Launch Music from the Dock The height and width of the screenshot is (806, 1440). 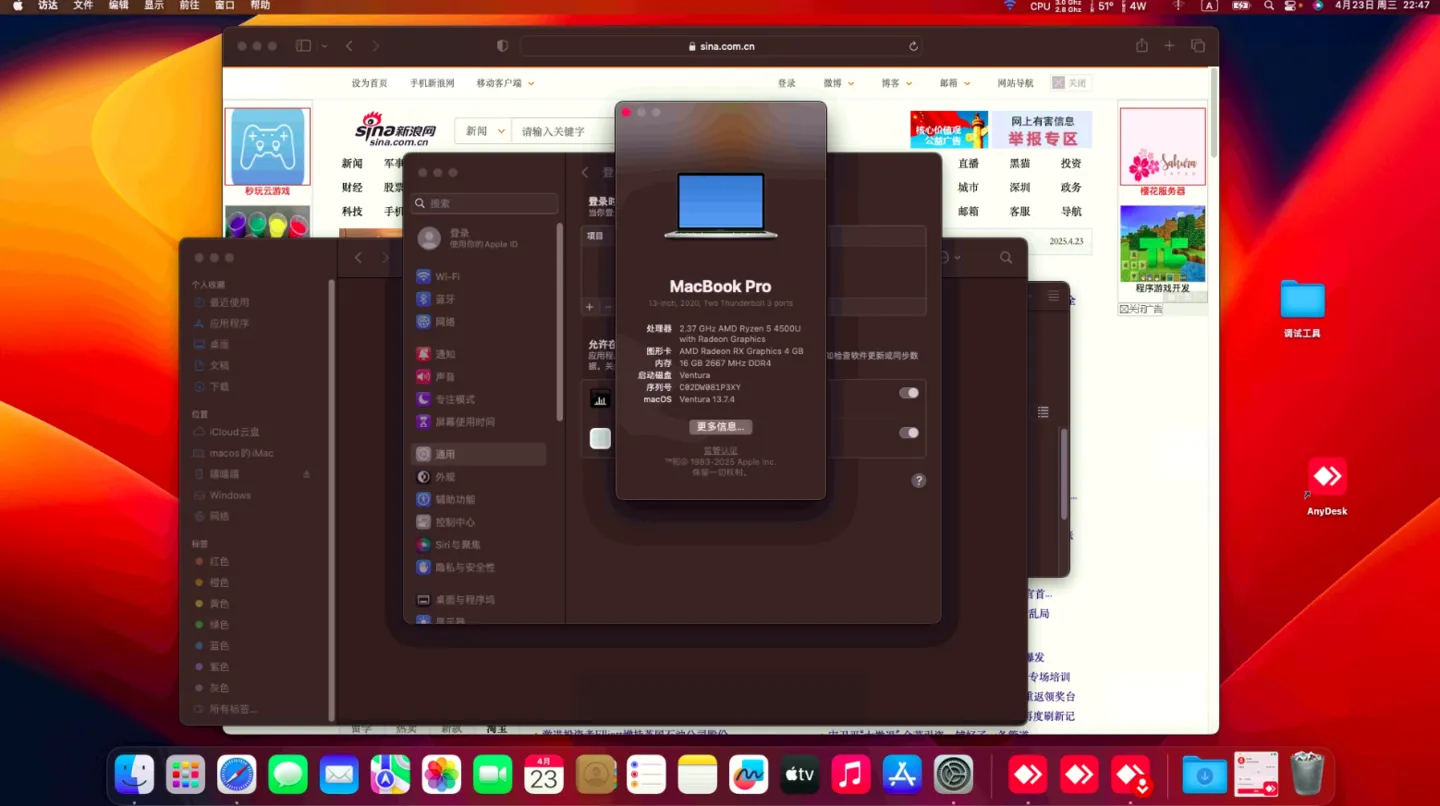(x=851, y=773)
